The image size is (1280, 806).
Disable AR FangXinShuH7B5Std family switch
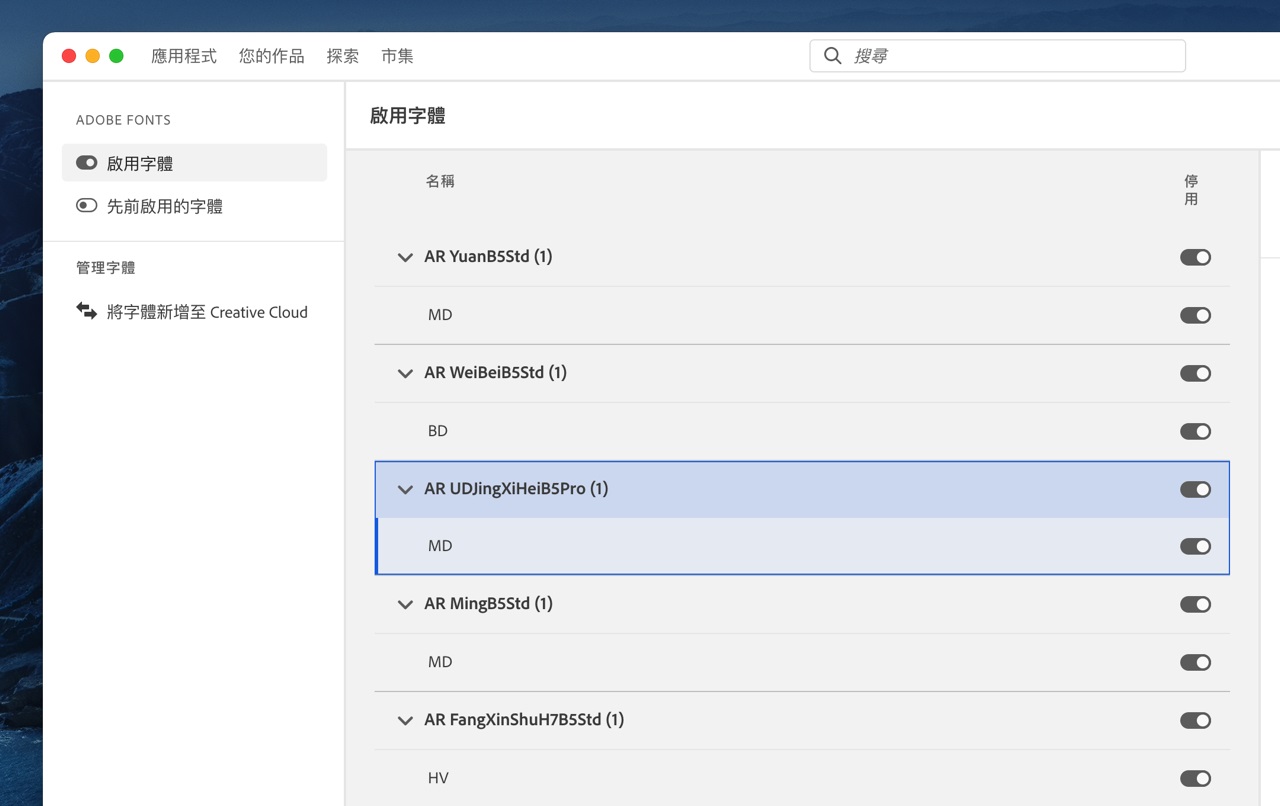click(1195, 720)
